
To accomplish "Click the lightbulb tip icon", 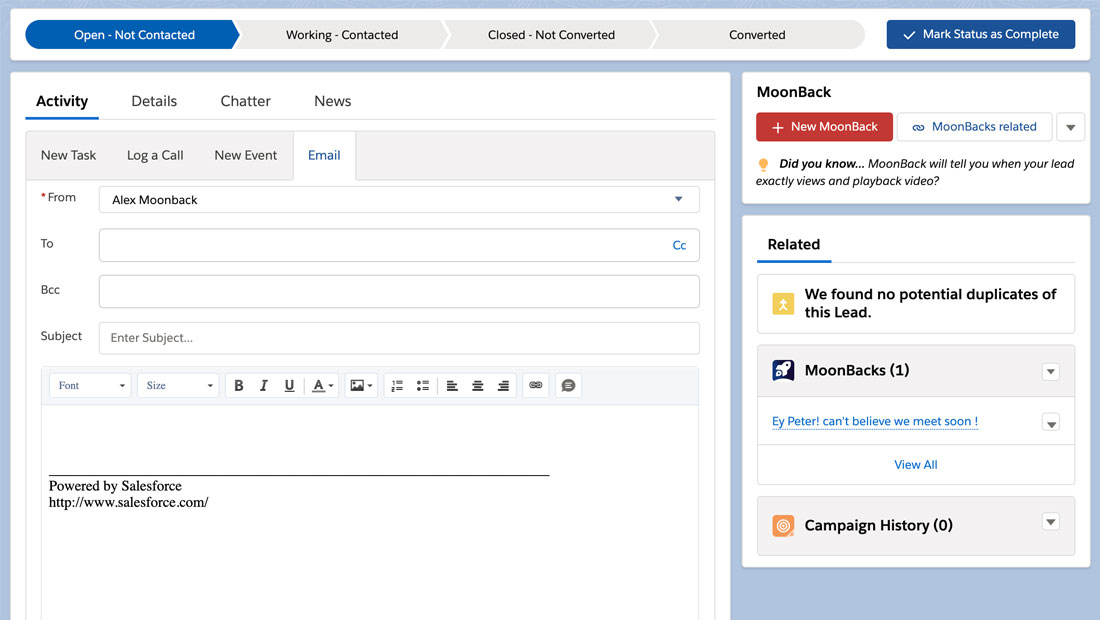I will click(x=763, y=165).
